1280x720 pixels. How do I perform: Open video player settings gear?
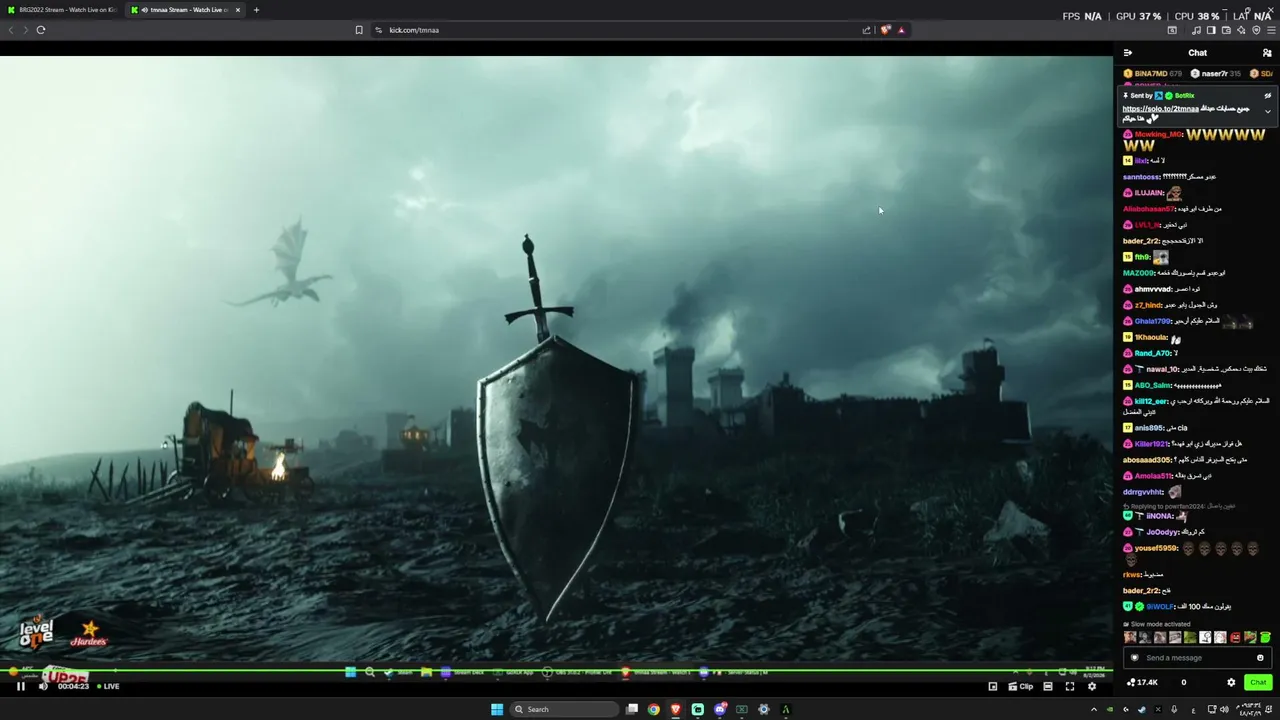pyautogui.click(x=1092, y=686)
